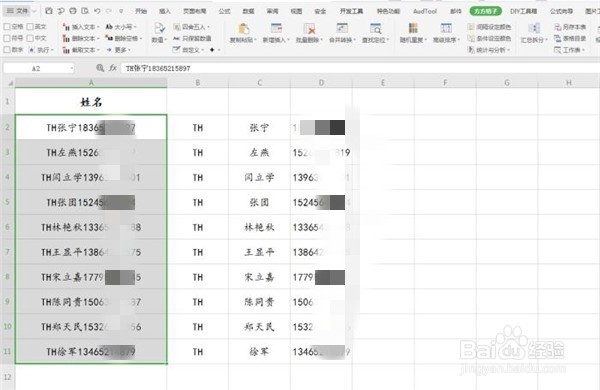The width and height of the screenshot is (600, 390).
Task: Open the 删除文本 dropdown
Action: pos(81,38)
